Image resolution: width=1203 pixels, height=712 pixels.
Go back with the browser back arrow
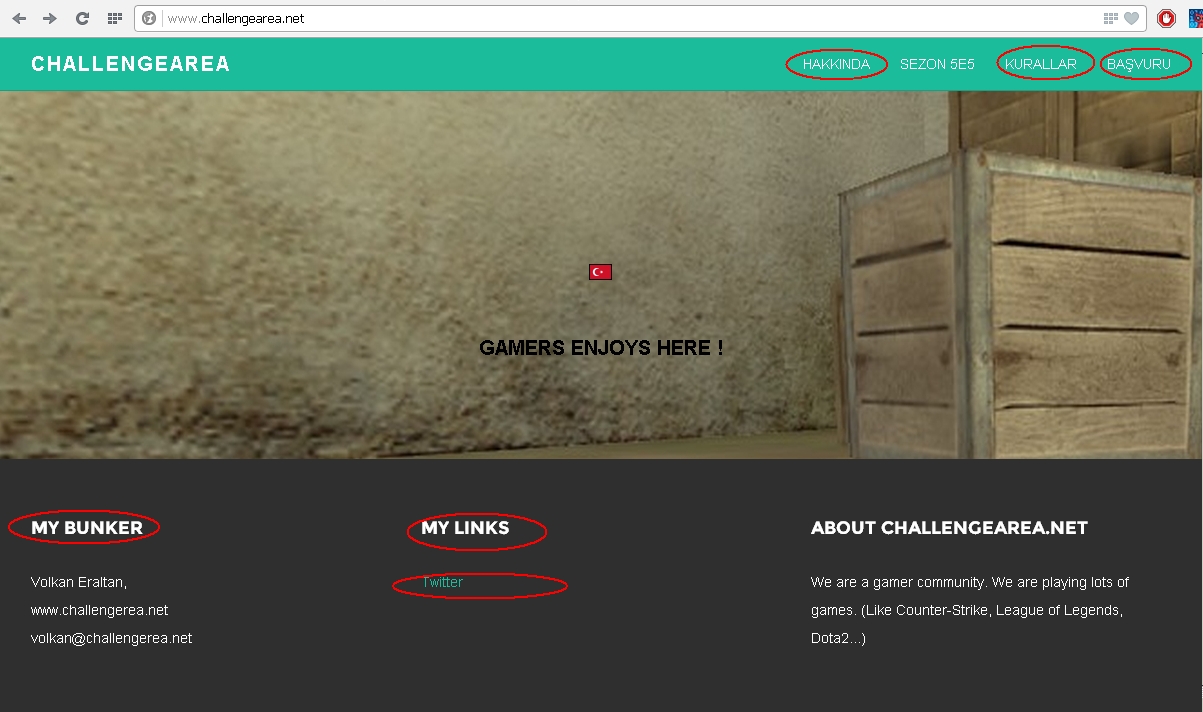(19, 18)
